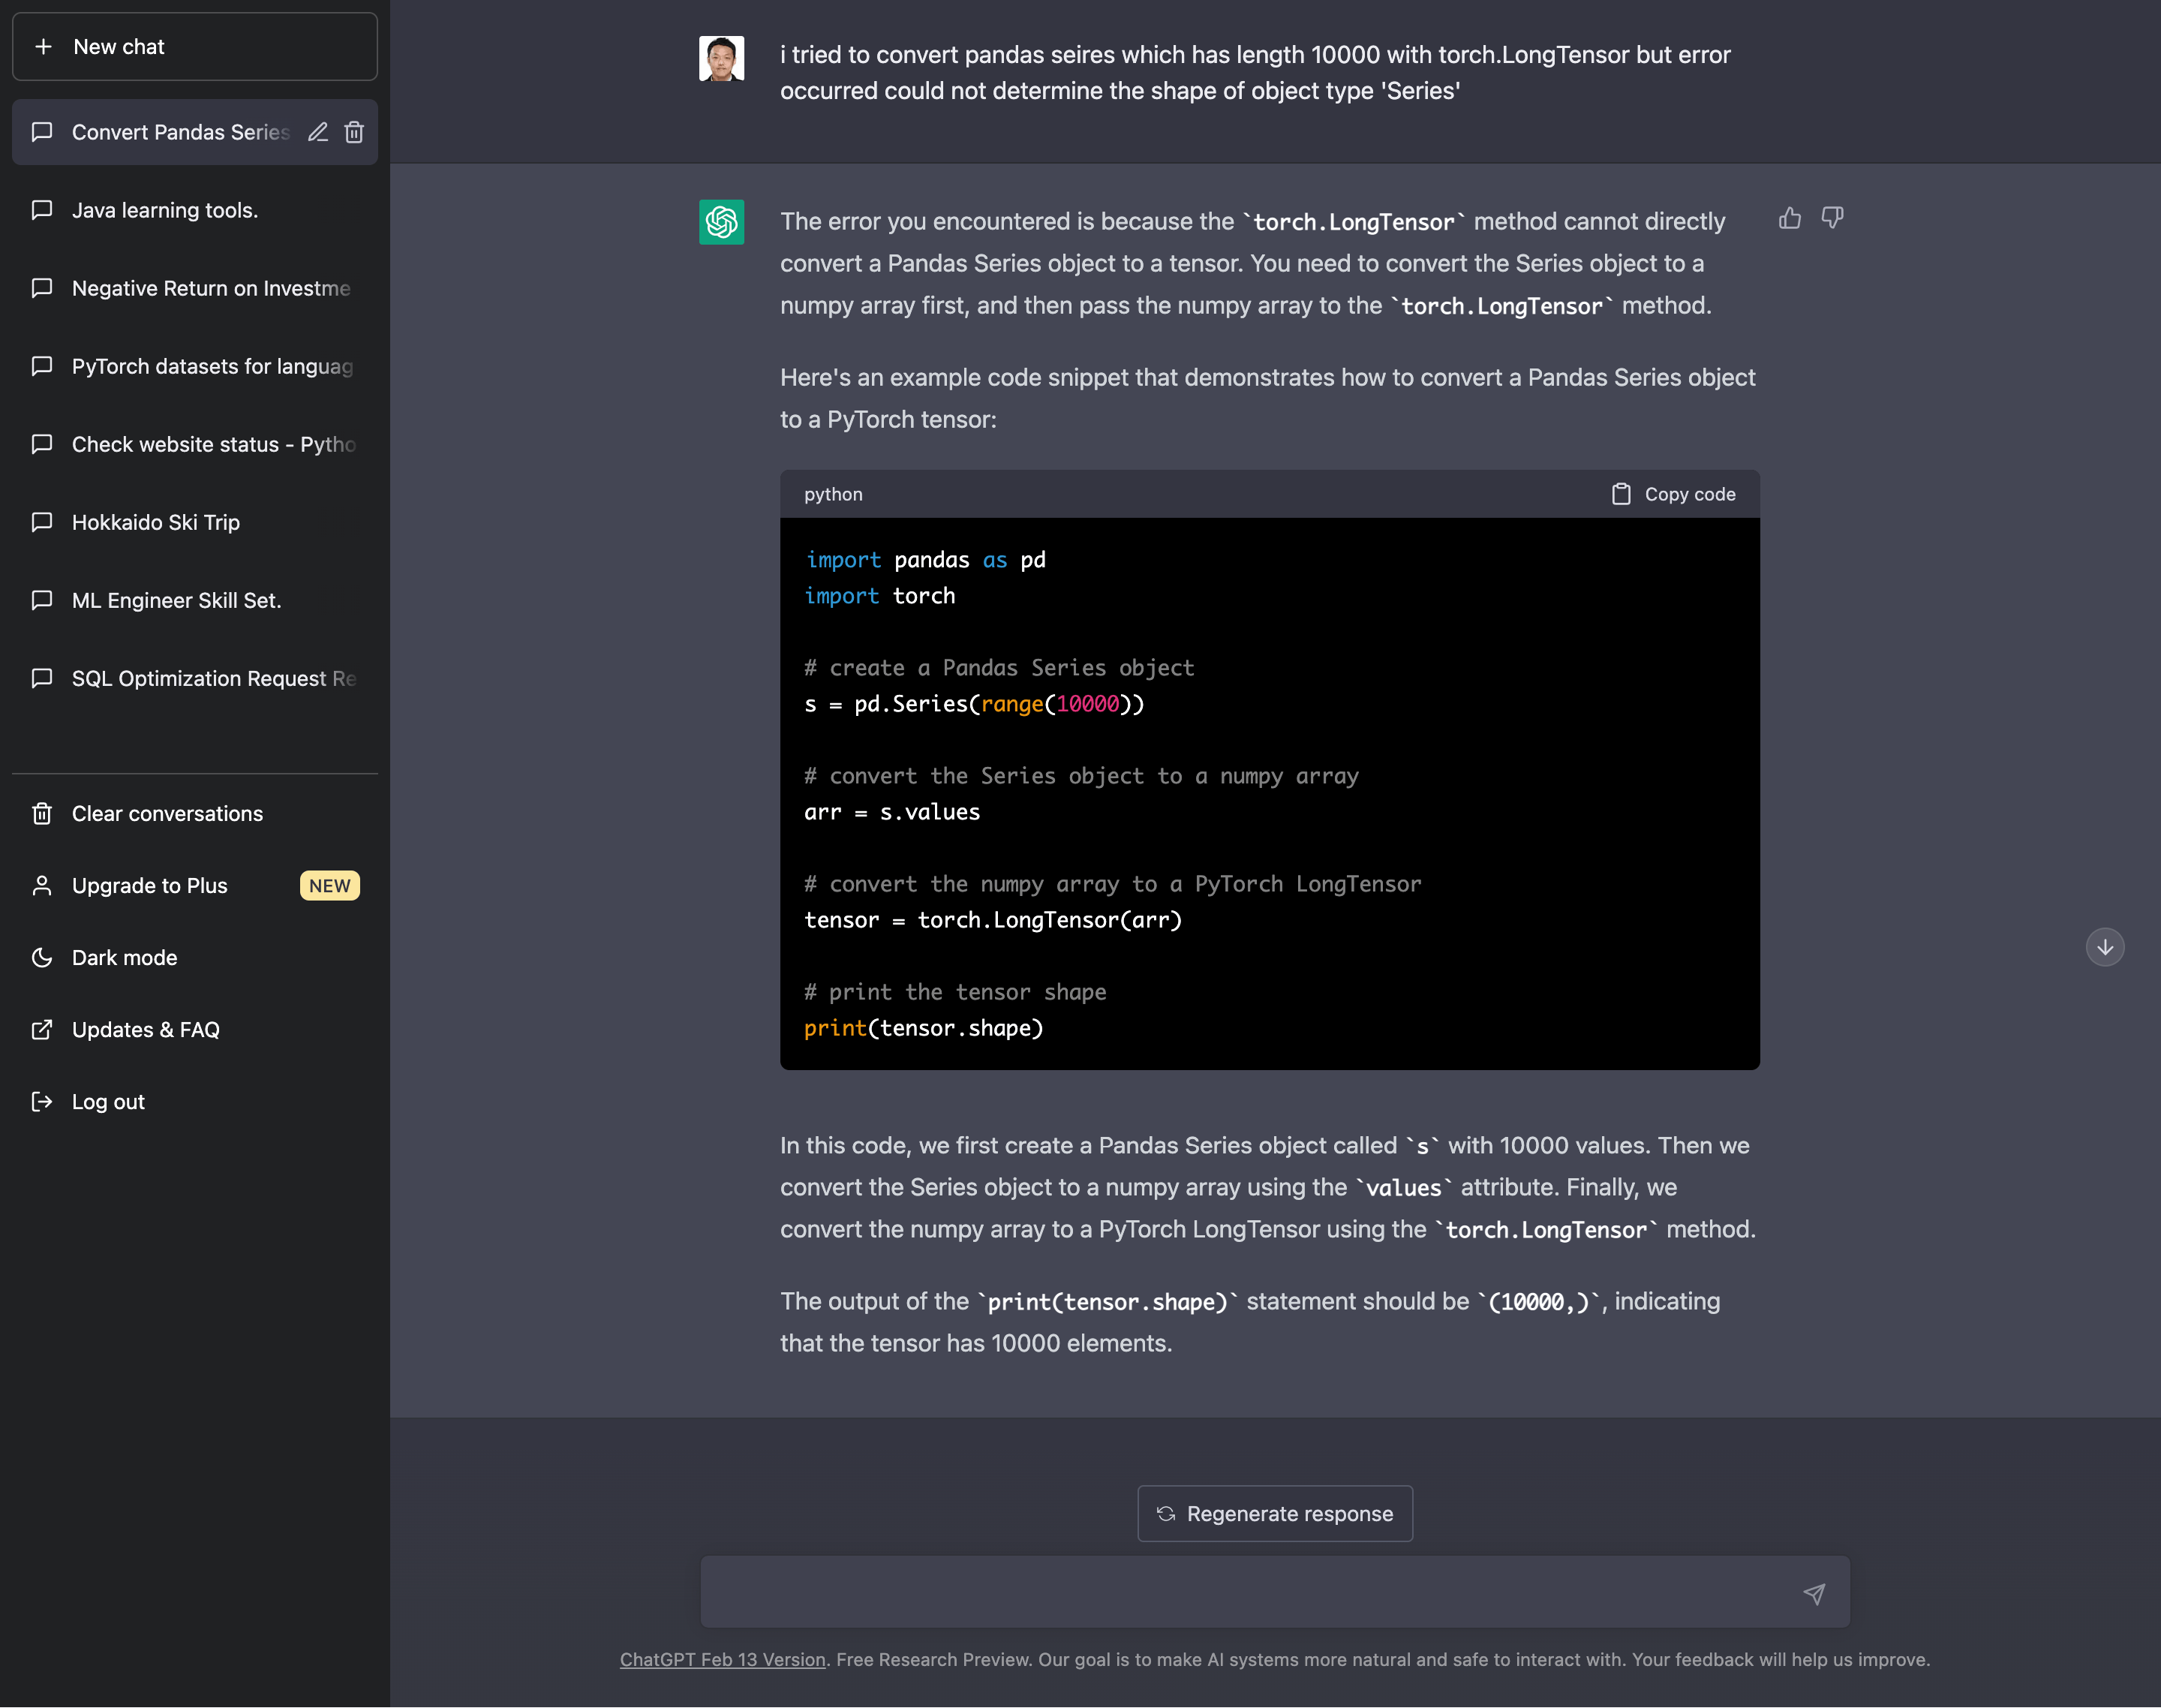Click chat bubble icon beside SQL Optimization Request

[x=42, y=678]
